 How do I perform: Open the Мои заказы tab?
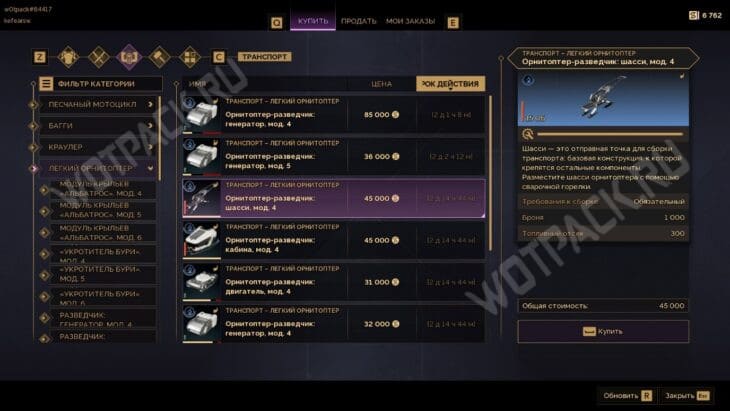[x=410, y=21]
